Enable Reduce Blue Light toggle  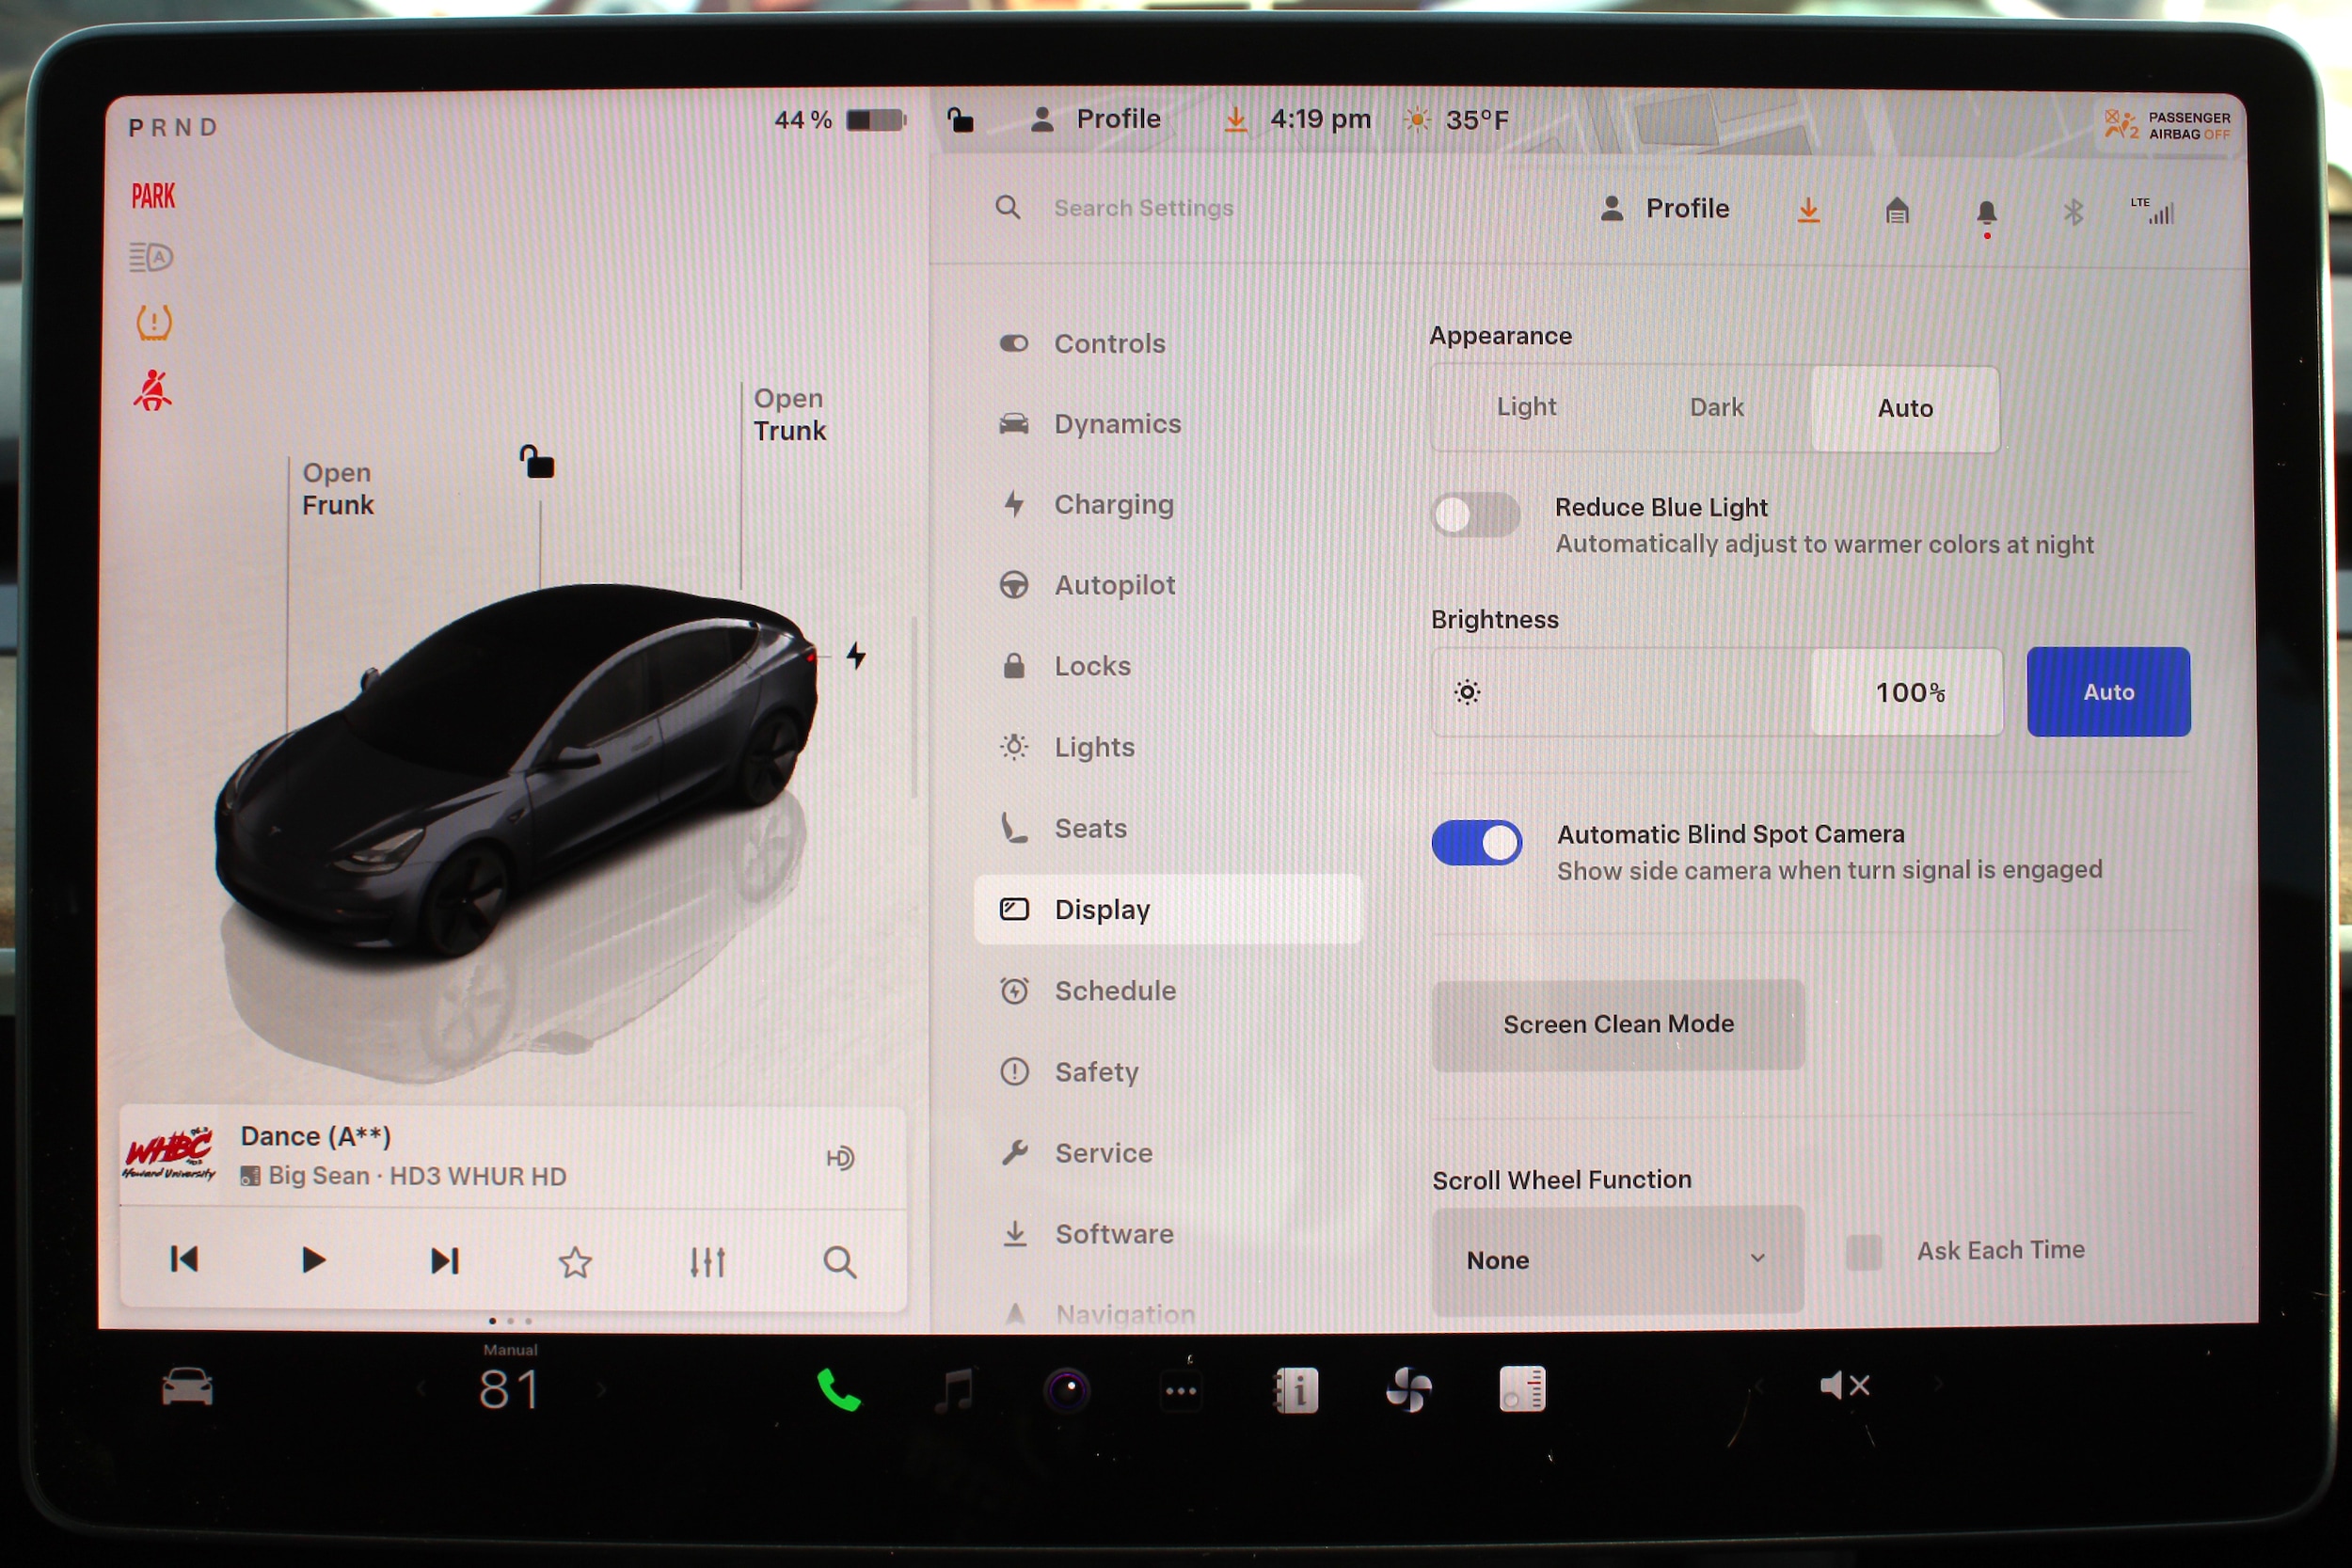click(x=1475, y=516)
